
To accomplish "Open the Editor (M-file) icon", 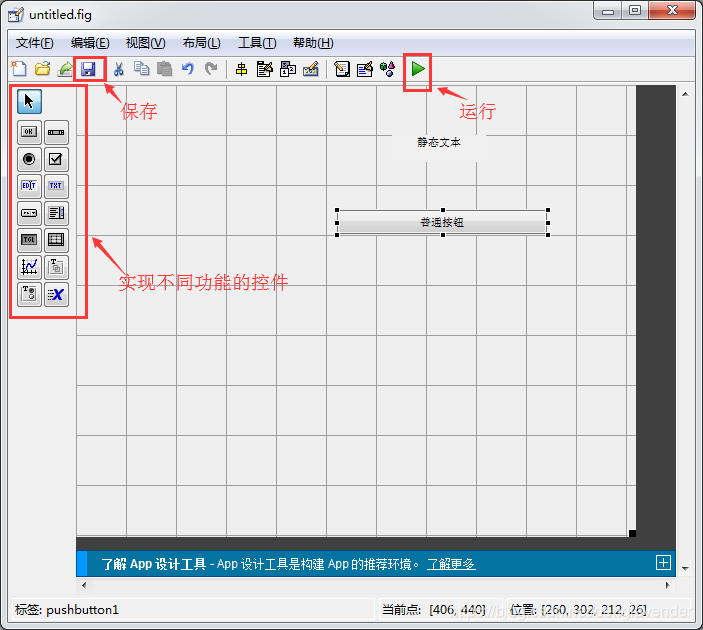I will tap(342, 69).
